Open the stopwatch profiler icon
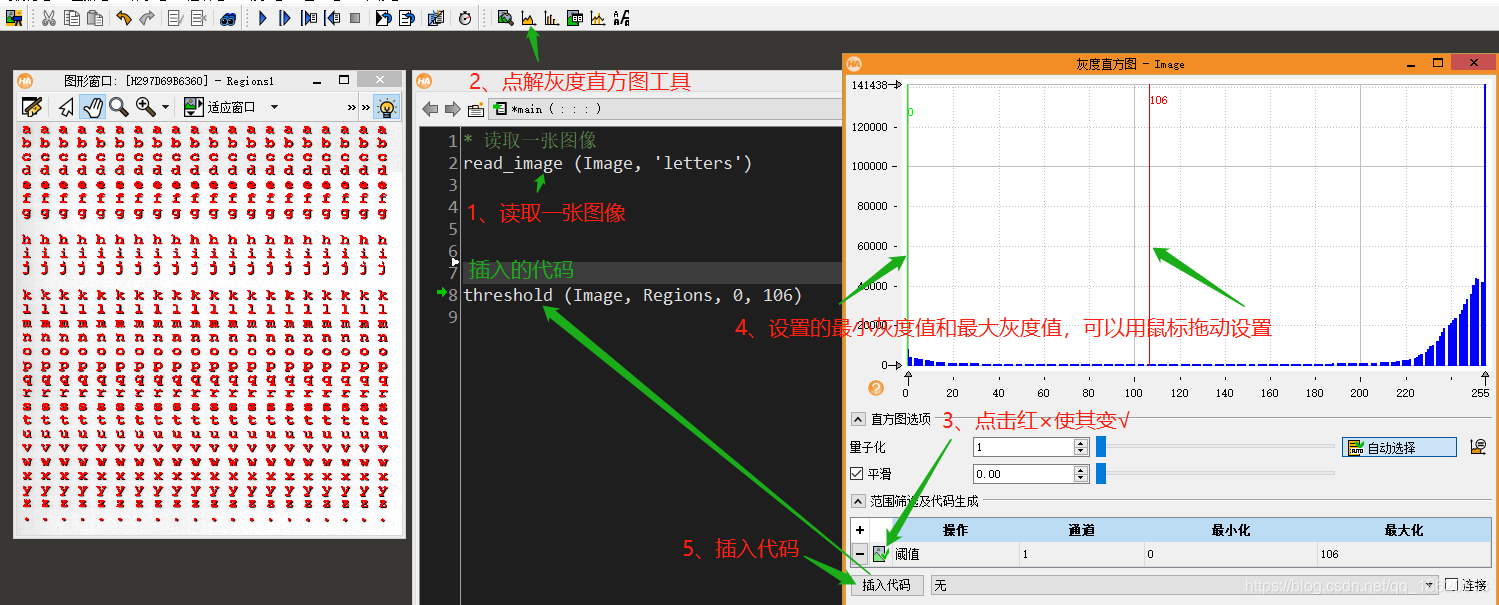Image resolution: width=1499 pixels, height=605 pixels. point(465,18)
